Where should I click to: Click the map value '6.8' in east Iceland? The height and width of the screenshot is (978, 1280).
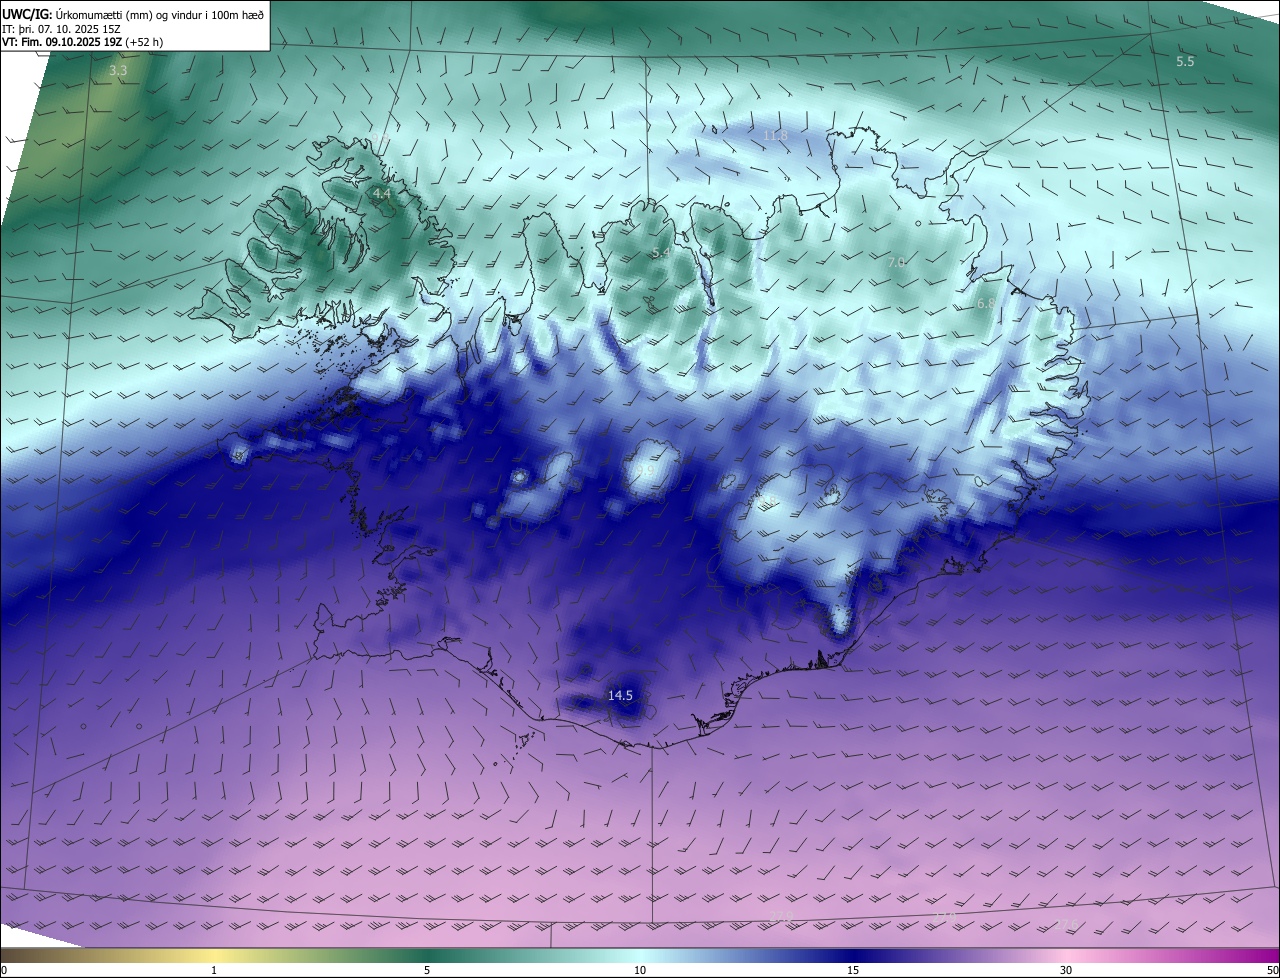[986, 303]
